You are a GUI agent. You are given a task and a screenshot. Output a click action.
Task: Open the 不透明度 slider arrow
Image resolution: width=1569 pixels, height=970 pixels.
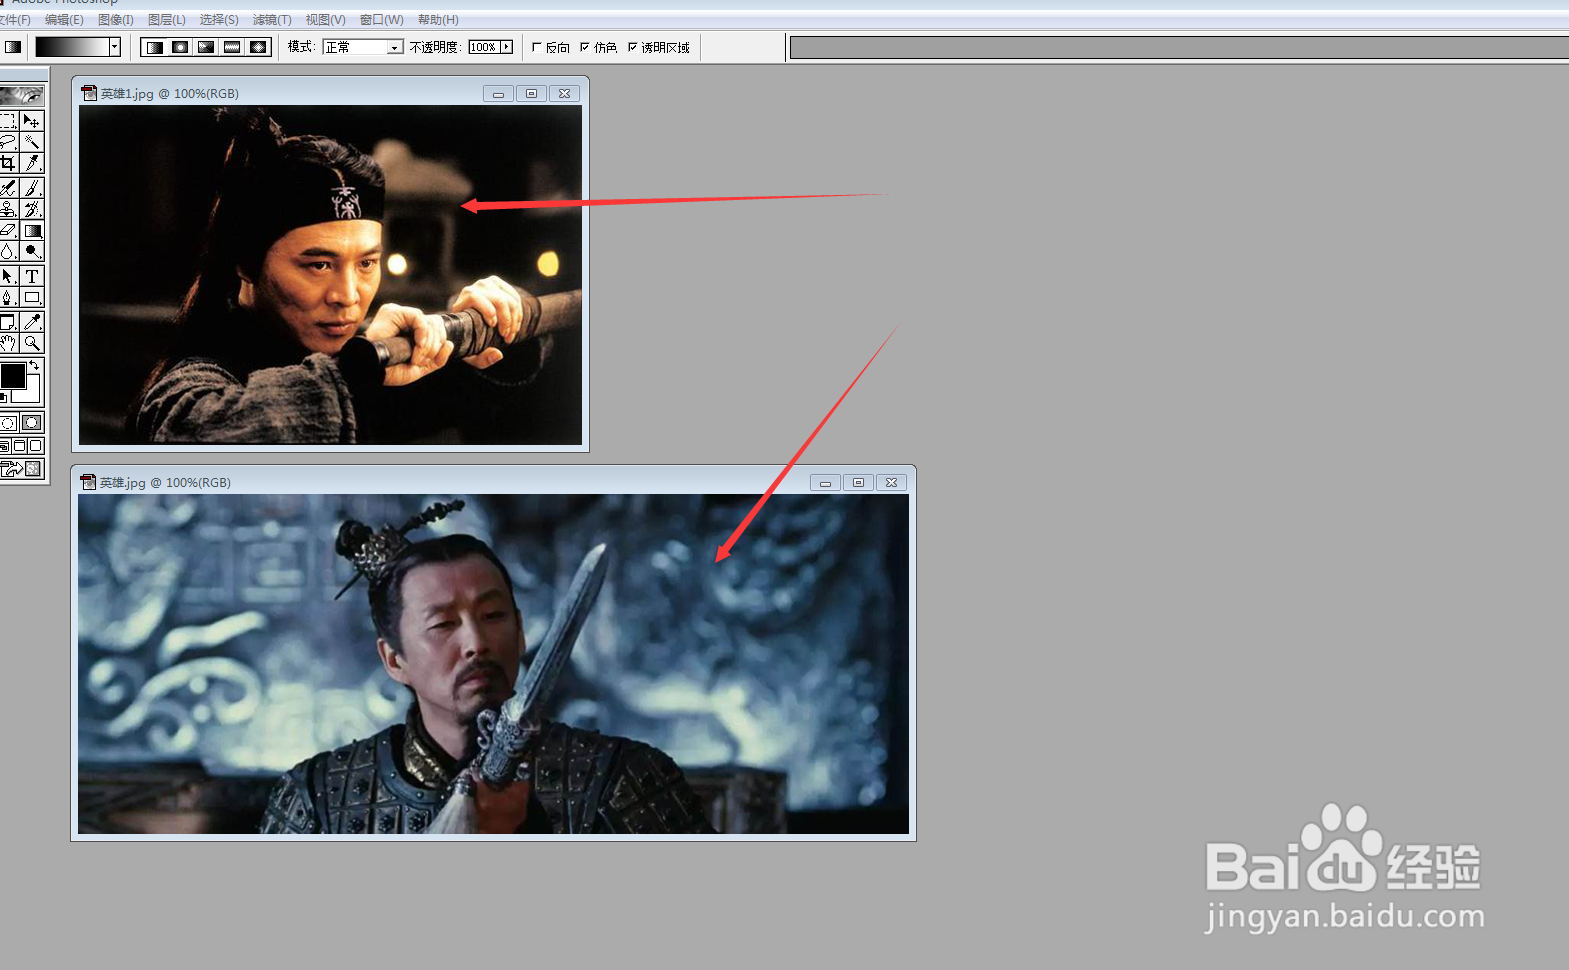506,47
